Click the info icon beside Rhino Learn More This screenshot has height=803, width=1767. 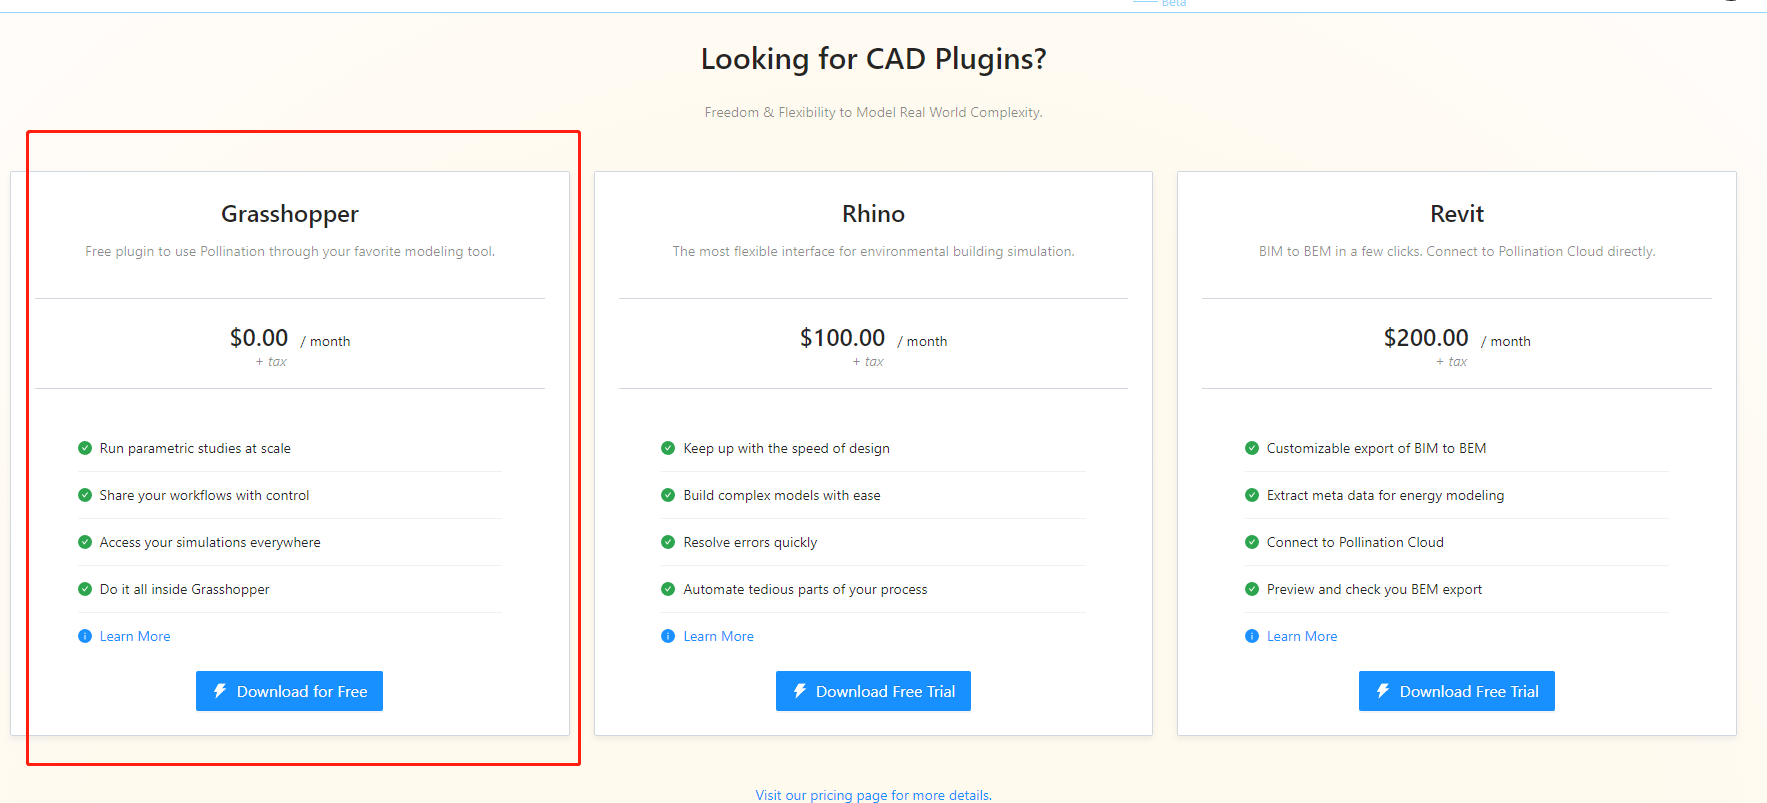(668, 636)
